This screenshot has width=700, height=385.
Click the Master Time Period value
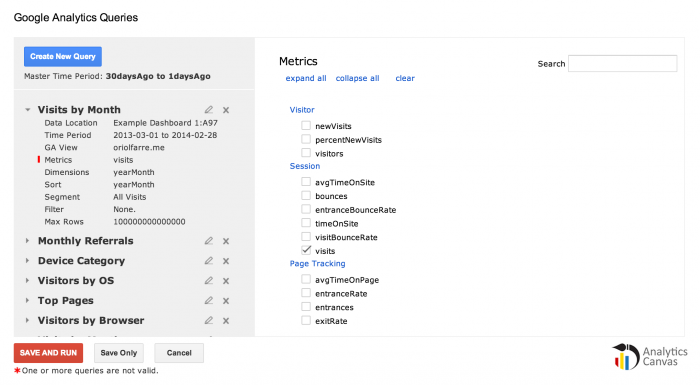tap(158, 76)
